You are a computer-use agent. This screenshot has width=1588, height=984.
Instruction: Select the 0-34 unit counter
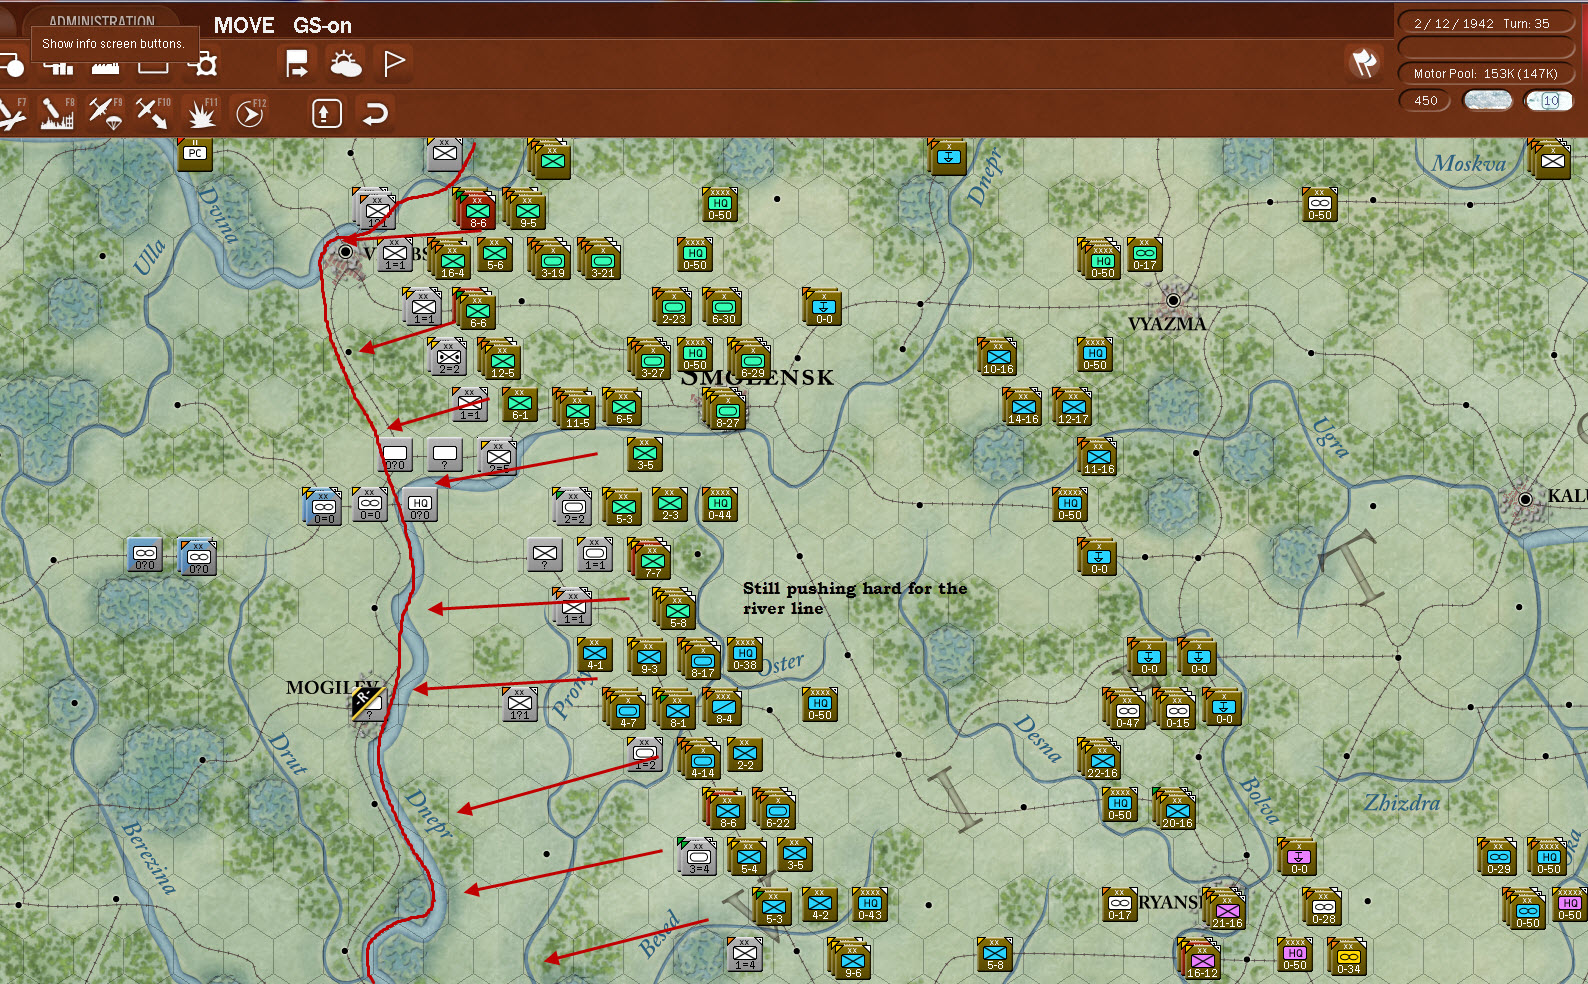pos(1348,957)
